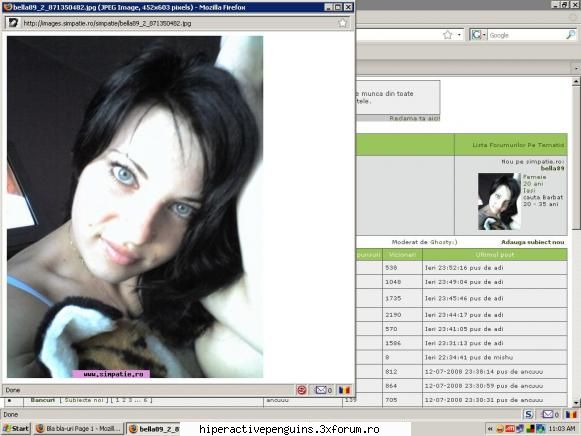This screenshot has width=581, height=436.
Task: Click the bella89 profile thumbnail photo
Action: click(x=499, y=202)
